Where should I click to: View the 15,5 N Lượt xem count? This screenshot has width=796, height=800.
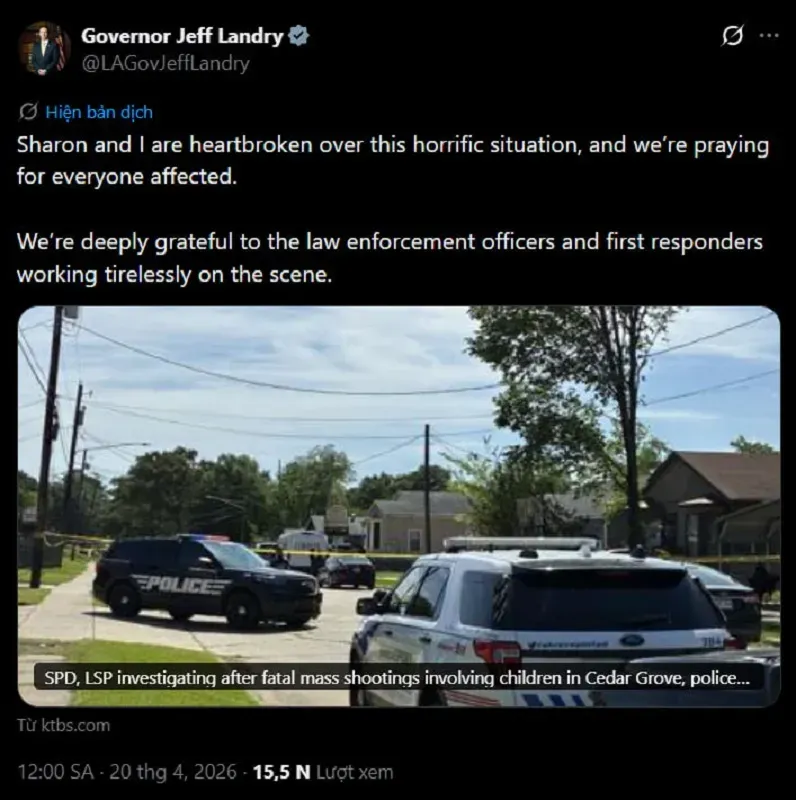[x=322, y=771]
